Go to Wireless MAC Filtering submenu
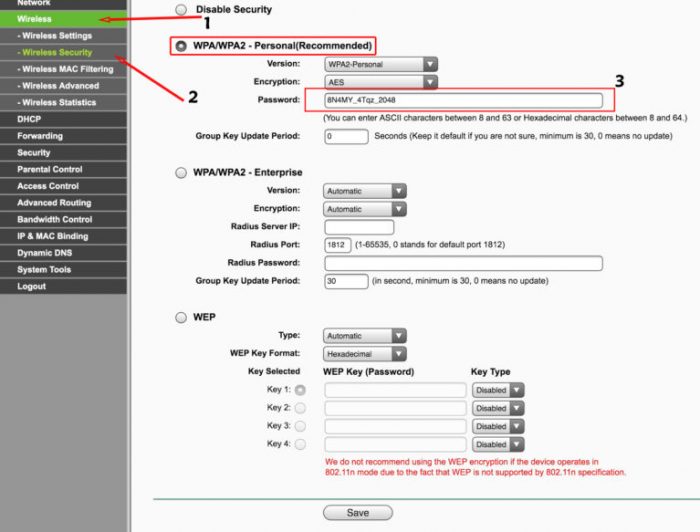This screenshot has height=532, width=700. (x=63, y=69)
